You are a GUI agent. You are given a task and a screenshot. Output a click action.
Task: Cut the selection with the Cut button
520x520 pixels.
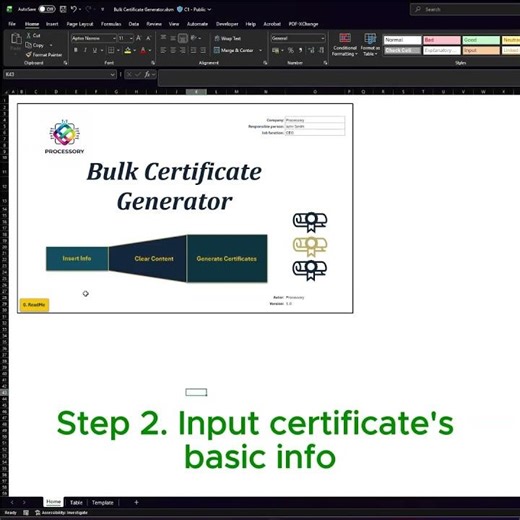point(33,35)
